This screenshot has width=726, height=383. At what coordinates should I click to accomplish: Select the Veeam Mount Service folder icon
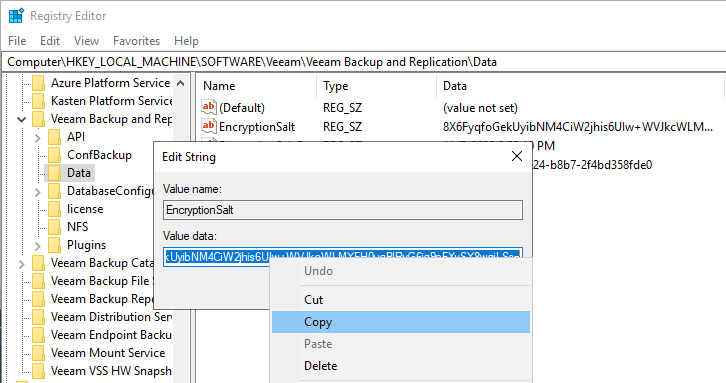click(x=38, y=353)
